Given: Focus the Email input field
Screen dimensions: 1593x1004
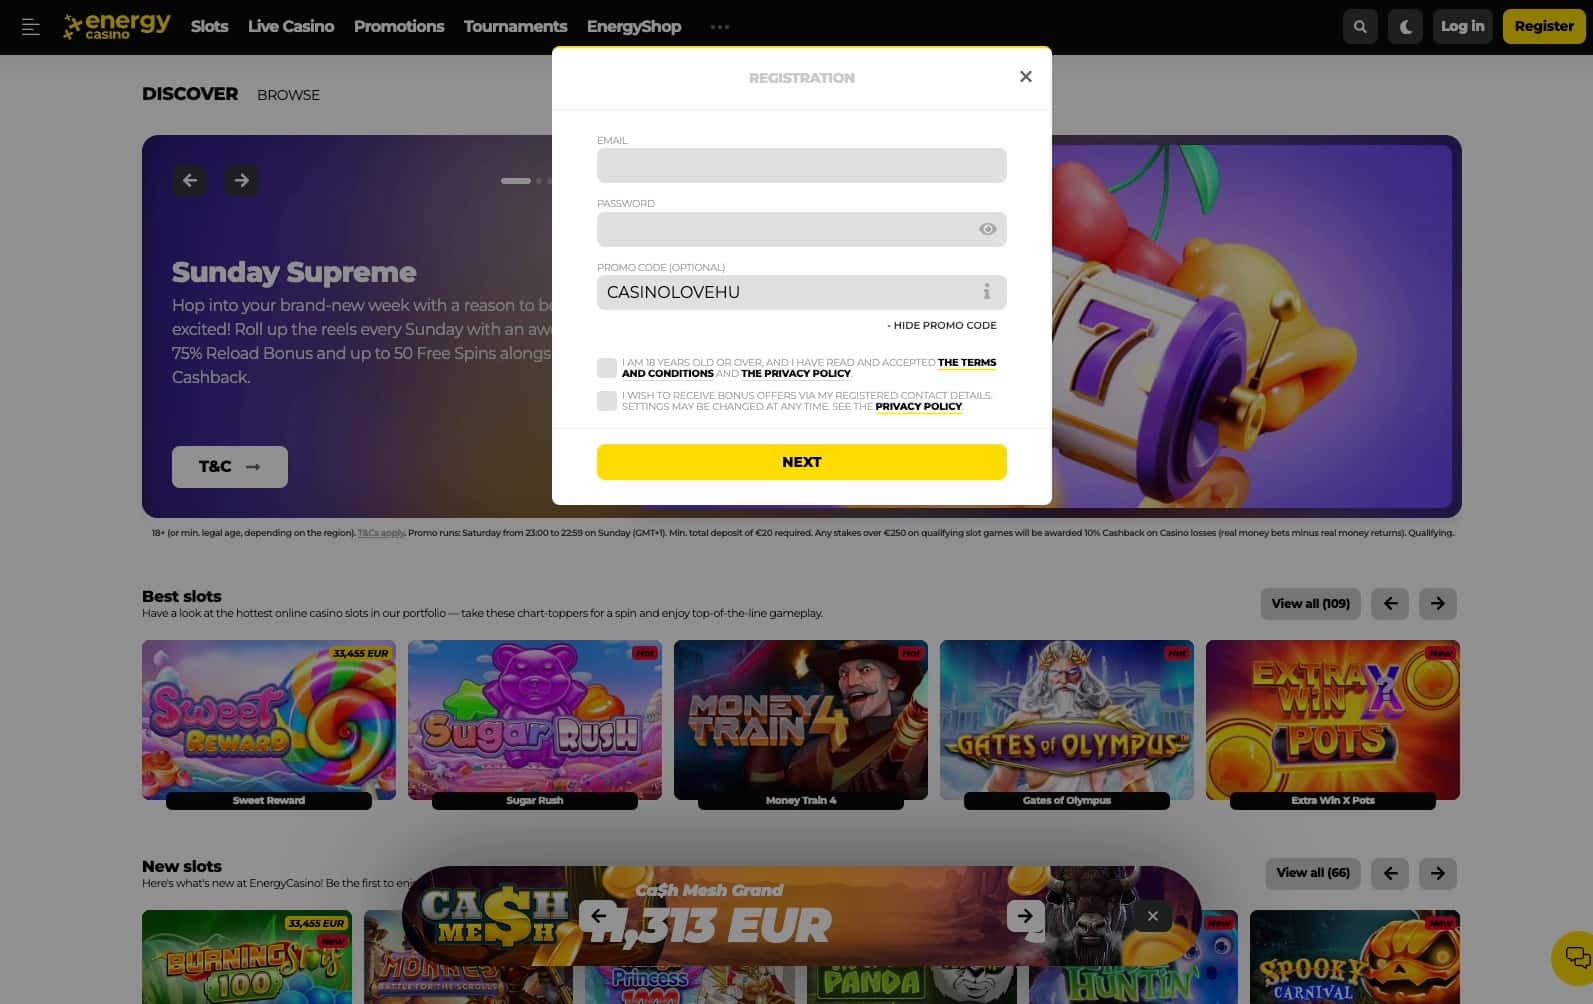Looking at the screenshot, I should point(802,165).
